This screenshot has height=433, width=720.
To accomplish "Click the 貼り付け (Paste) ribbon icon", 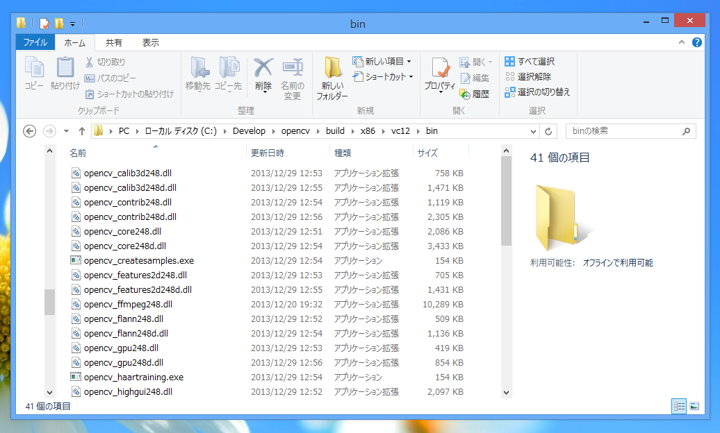I will 65,68.
